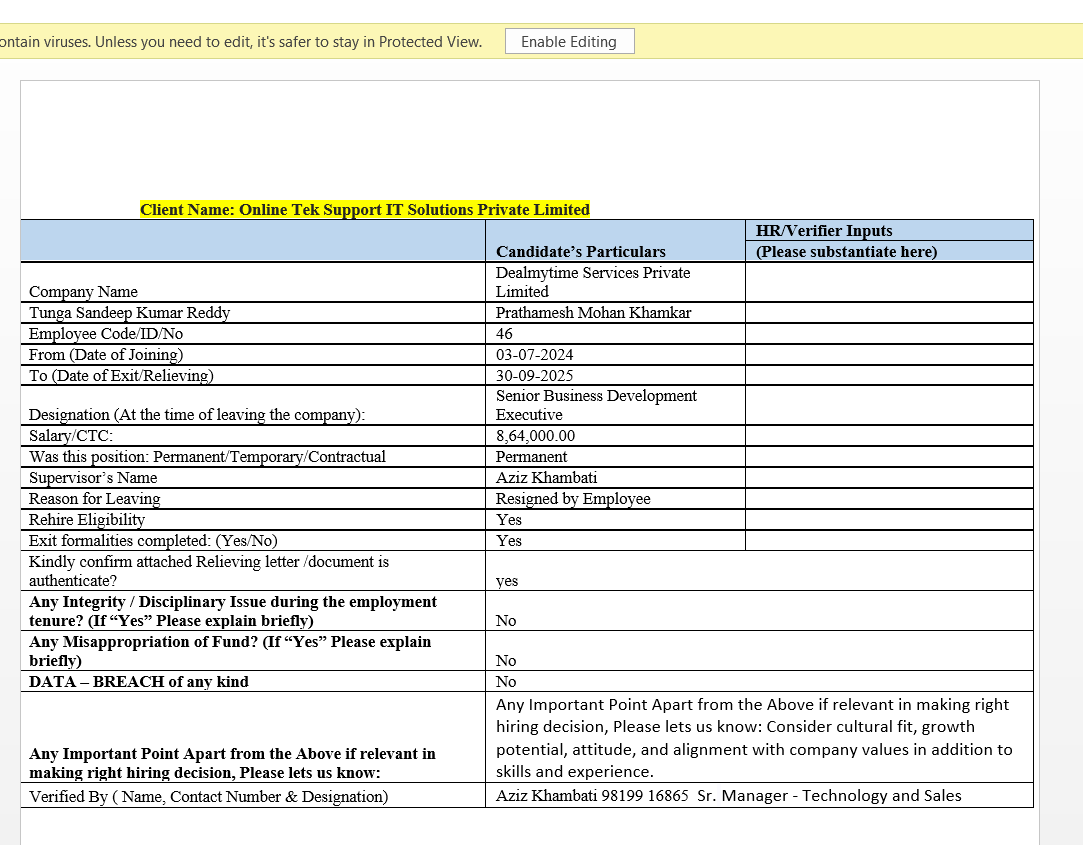
Task: Click the highlighted Client Name heading
Action: tap(365, 209)
